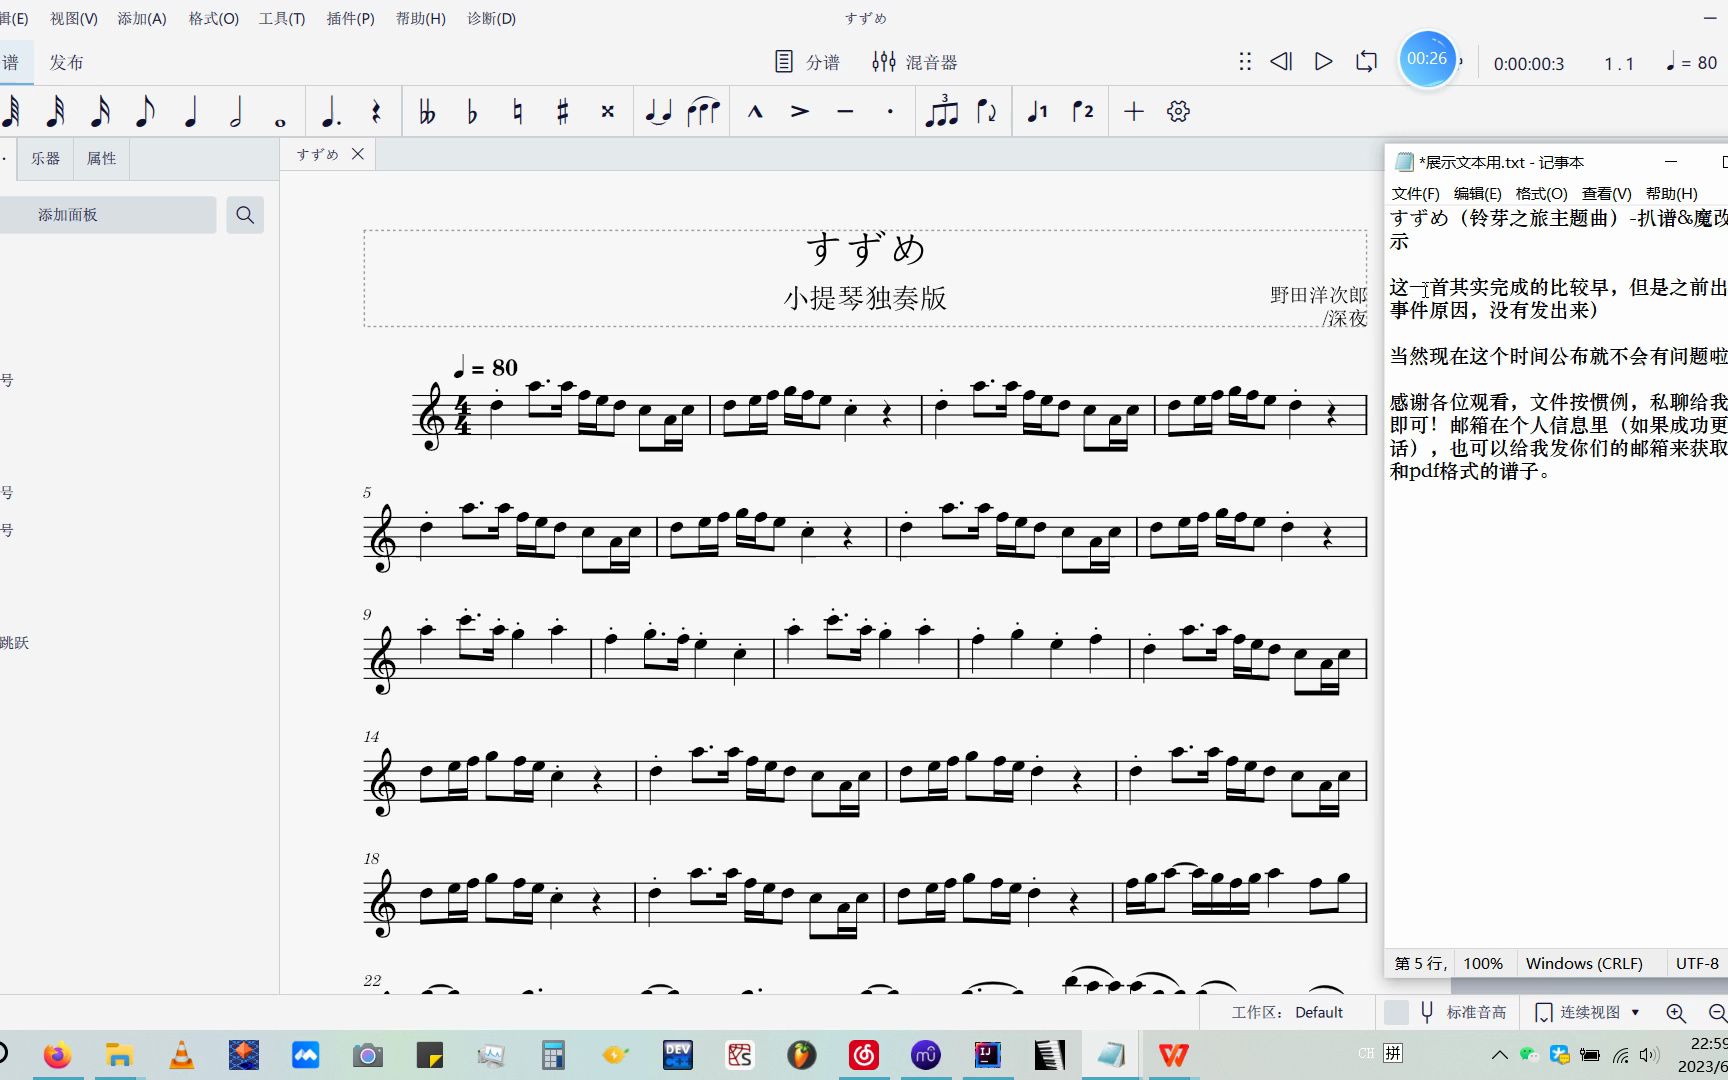Add tenuto articulation

click(x=845, y=112)
